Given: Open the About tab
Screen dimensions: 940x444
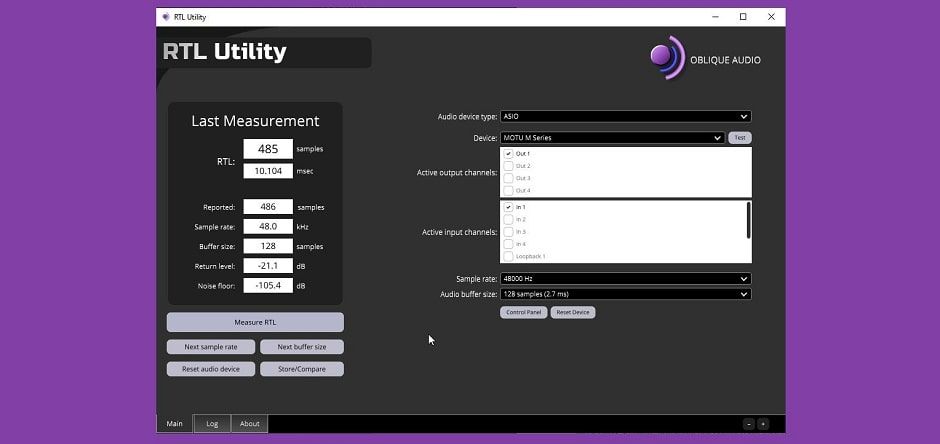Looking at the screenshot, I should tap(249, 424).
